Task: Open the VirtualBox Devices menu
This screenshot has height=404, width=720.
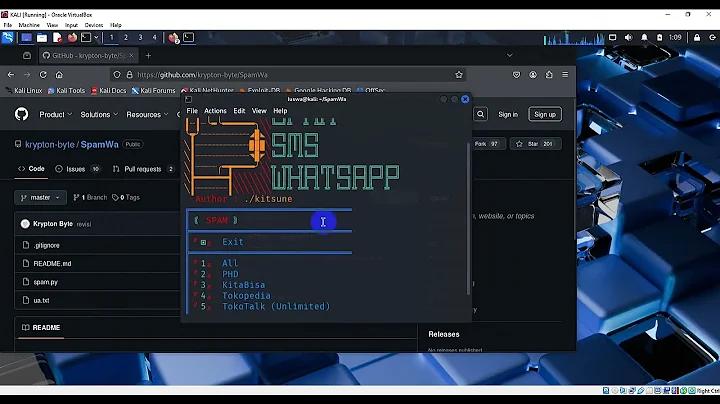Action: coord(94,25)
